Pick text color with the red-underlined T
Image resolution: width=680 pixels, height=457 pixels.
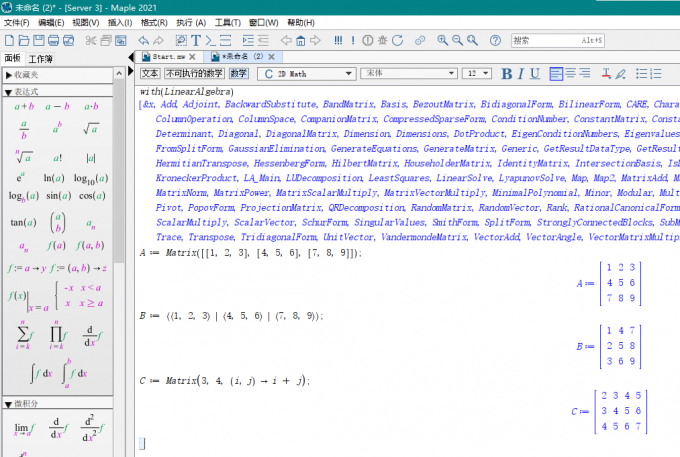click(606, 74)
